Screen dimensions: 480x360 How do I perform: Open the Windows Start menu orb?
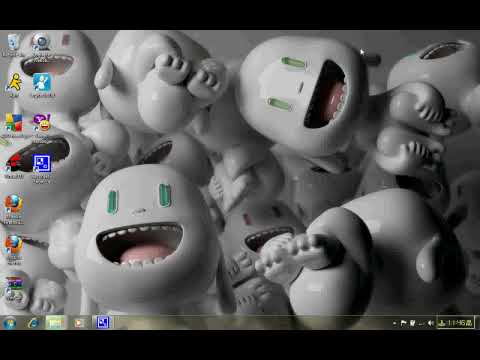(10, 323)
